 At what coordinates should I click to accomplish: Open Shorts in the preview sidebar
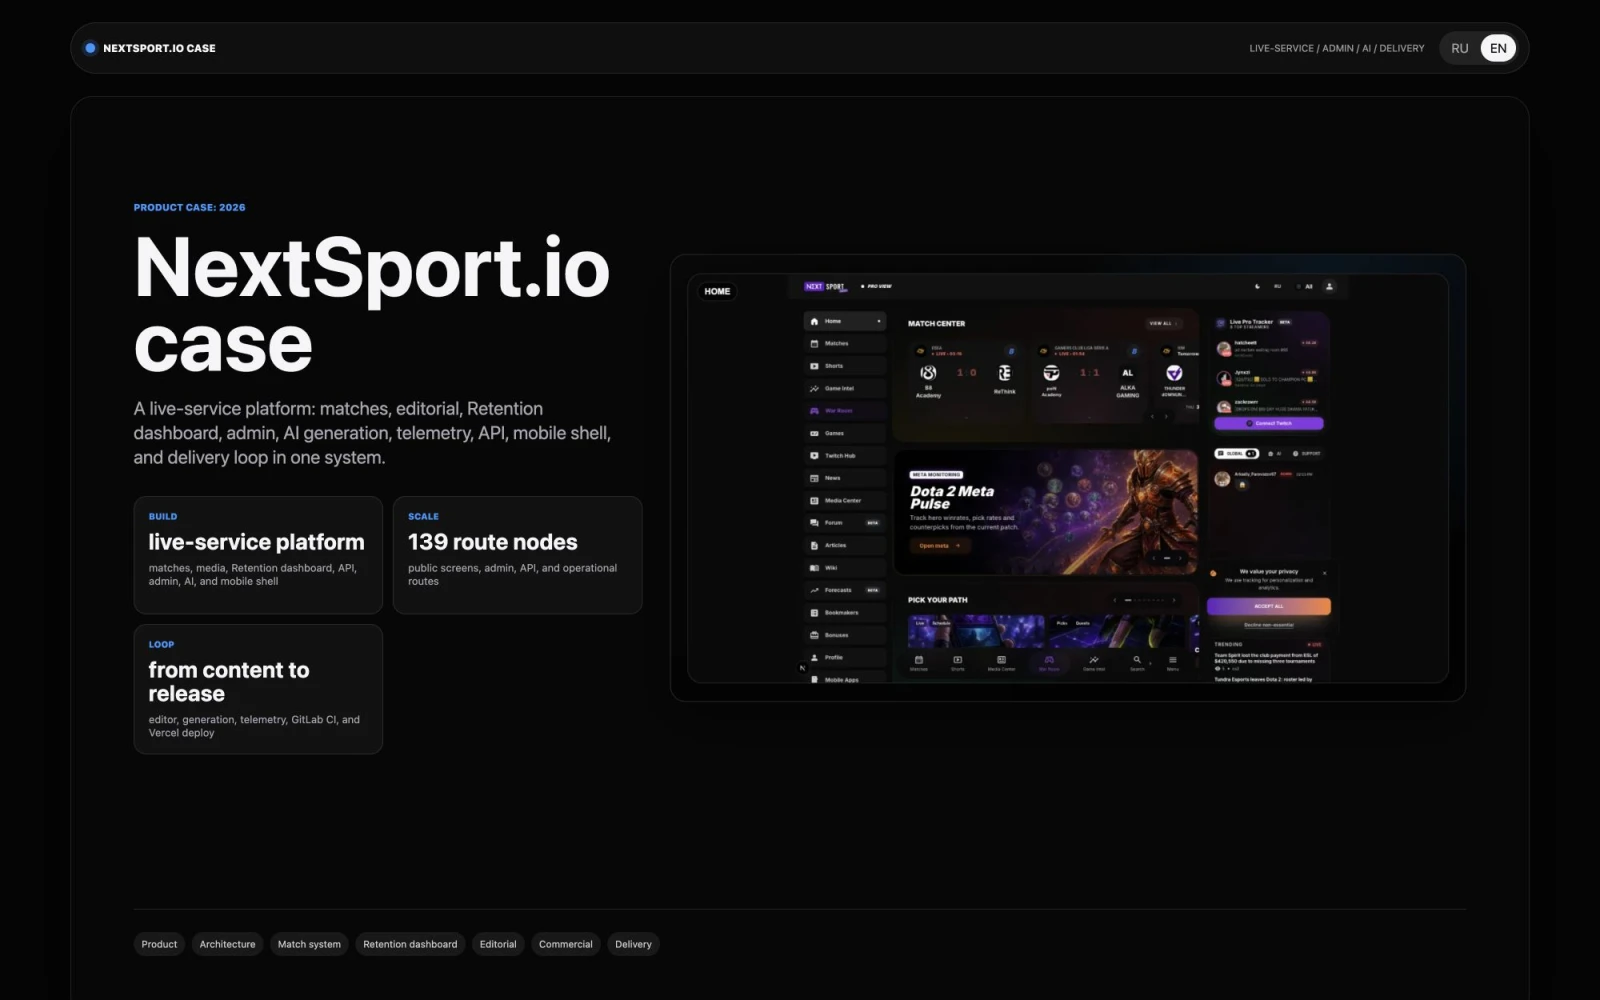pyautogui.click(x=844, y=366)
